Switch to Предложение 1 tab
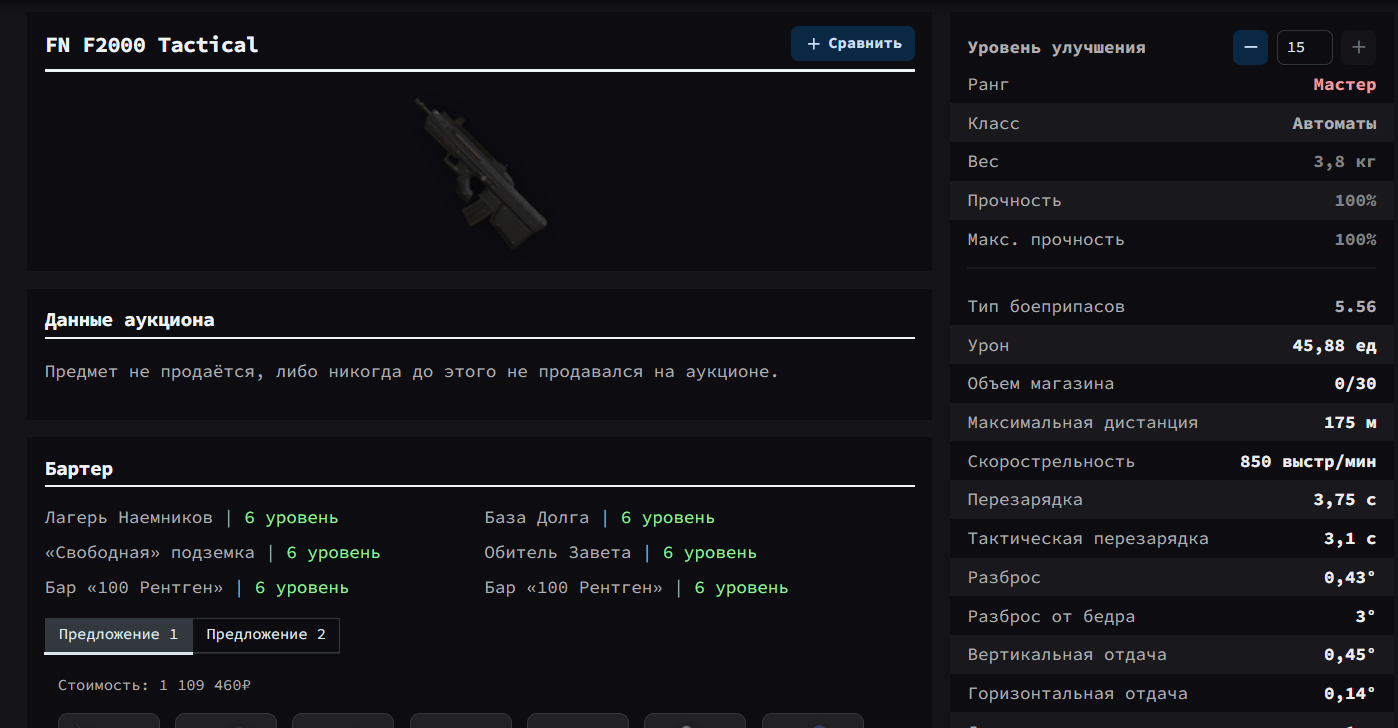Screen dimensions: 1398x728 pyautogui.click(x=119, y=635)
